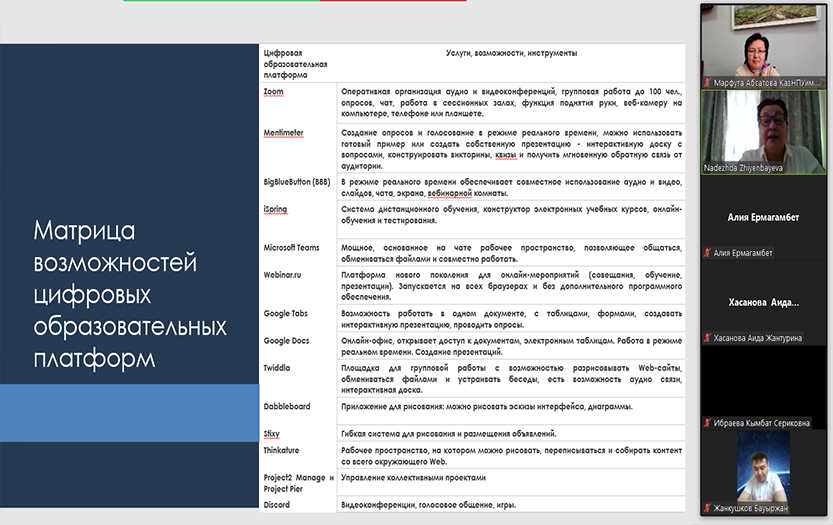The image size is (833, 525).
Task: Click BigBlueButton (BBB) in the platform column
Action: [296, 182]
